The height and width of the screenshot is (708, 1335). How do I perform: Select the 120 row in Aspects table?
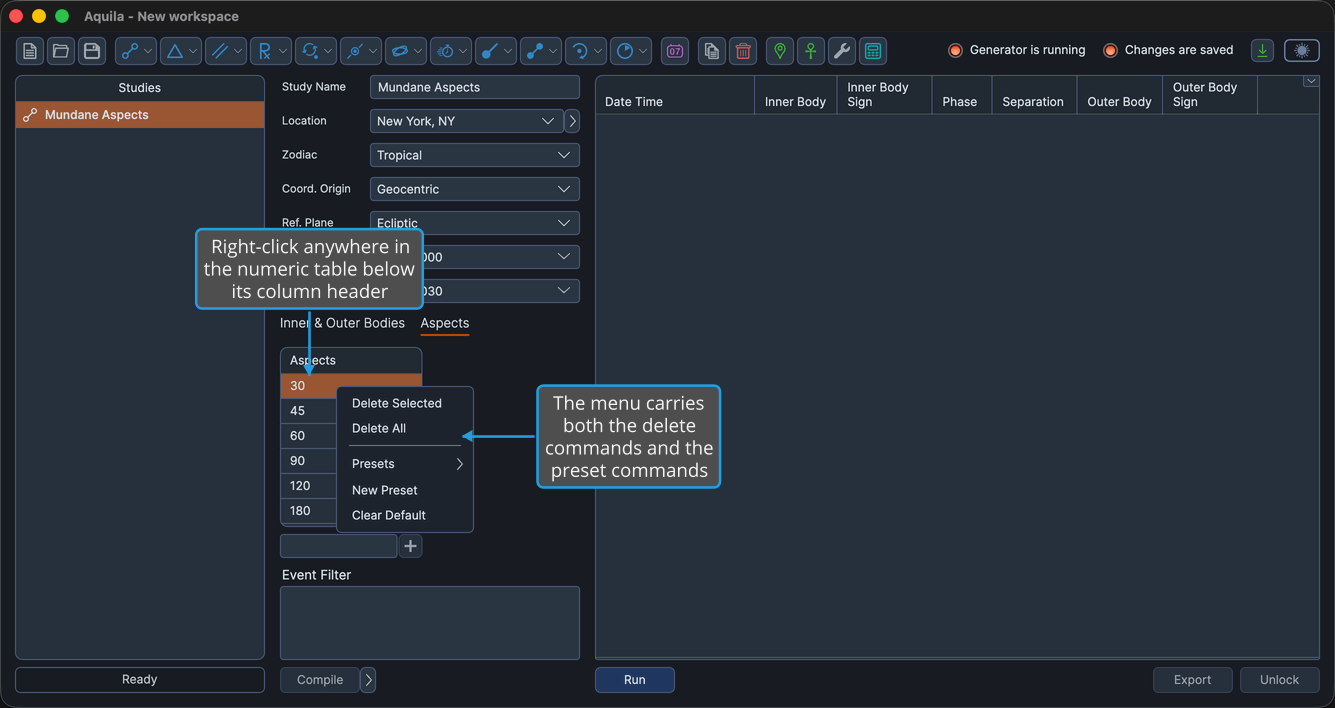click(x=308, y=486)
